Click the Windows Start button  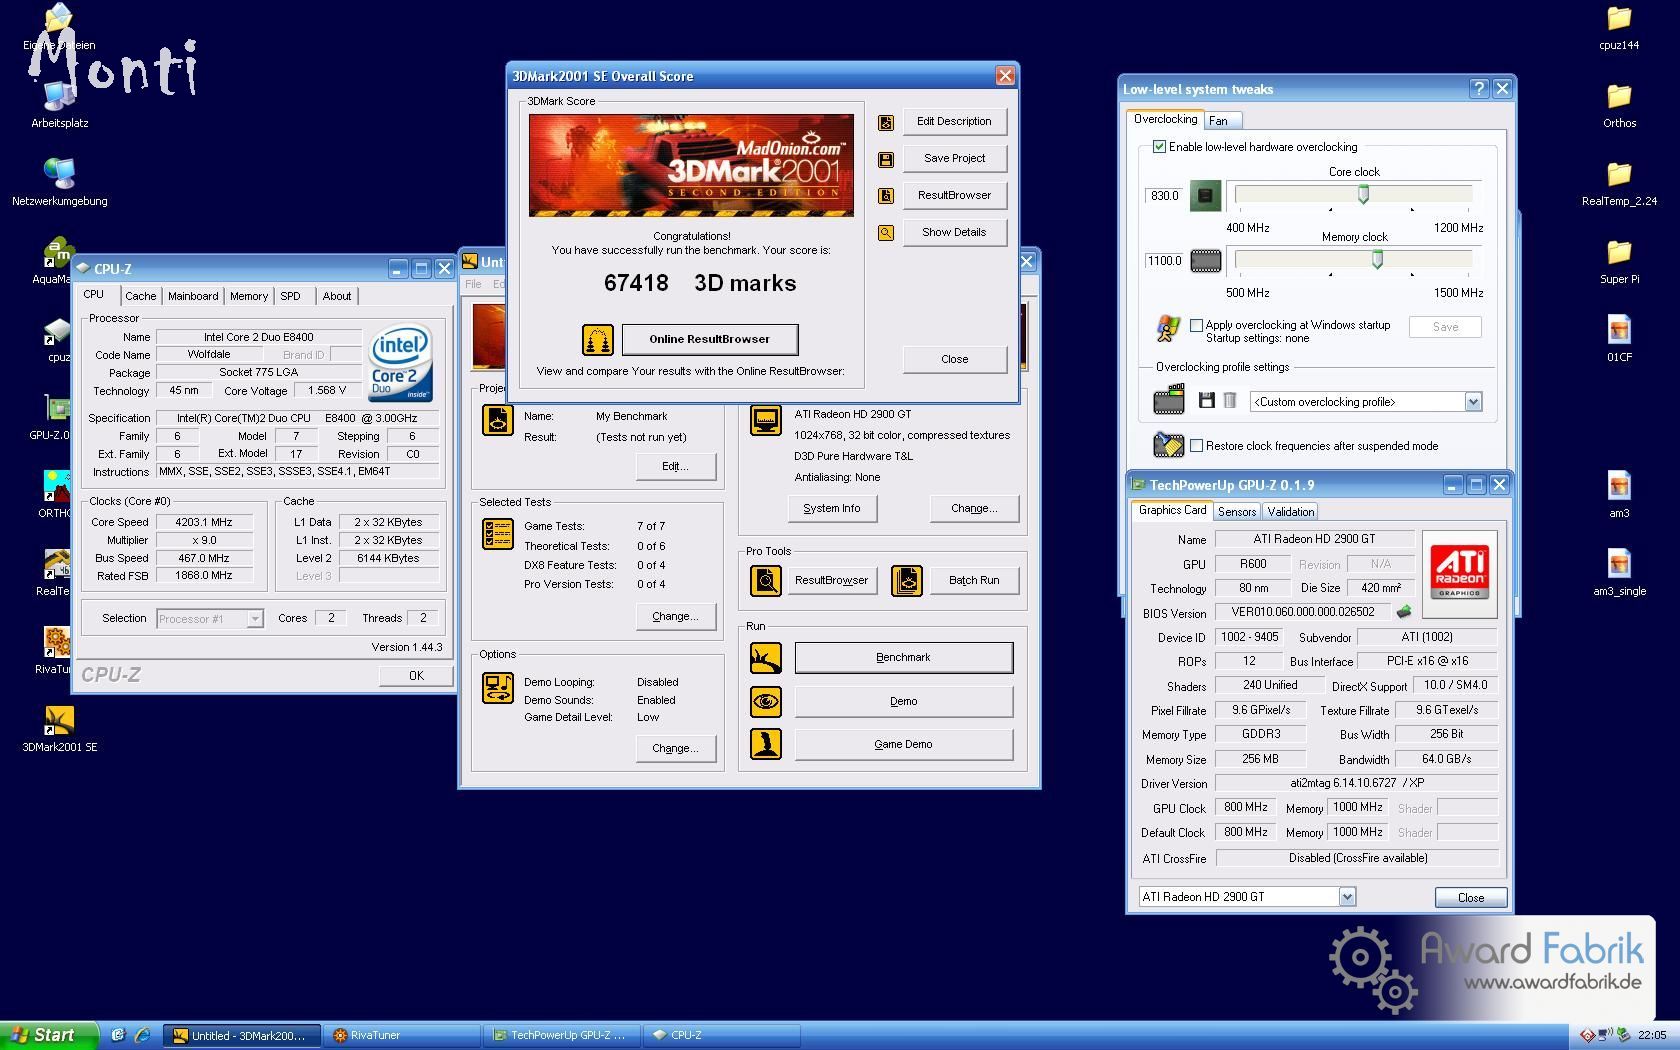(50, 1036)
